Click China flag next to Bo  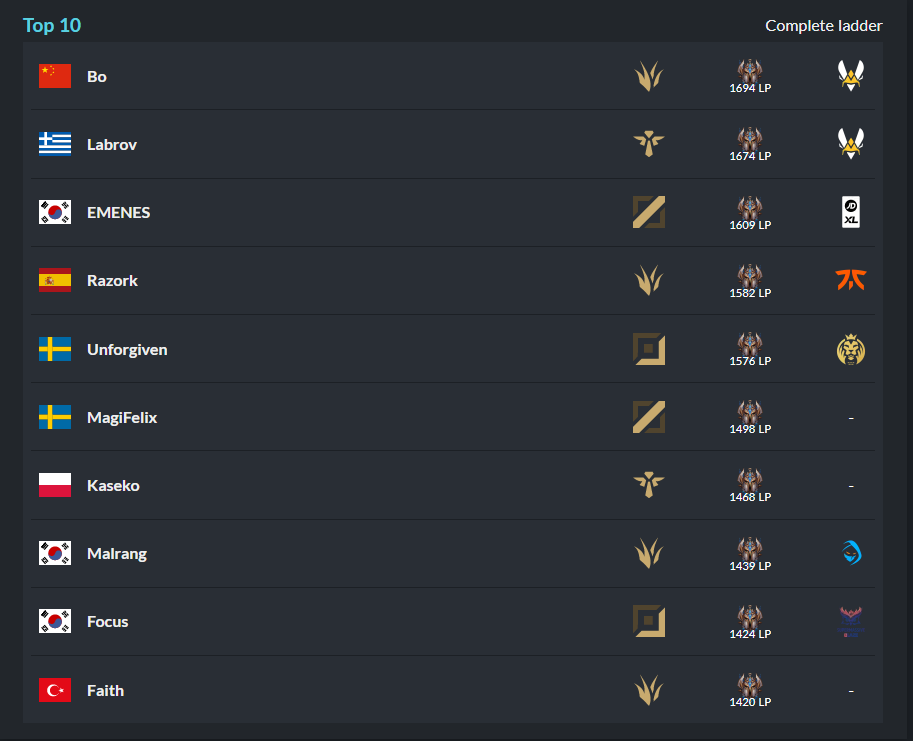click(55, 76)
